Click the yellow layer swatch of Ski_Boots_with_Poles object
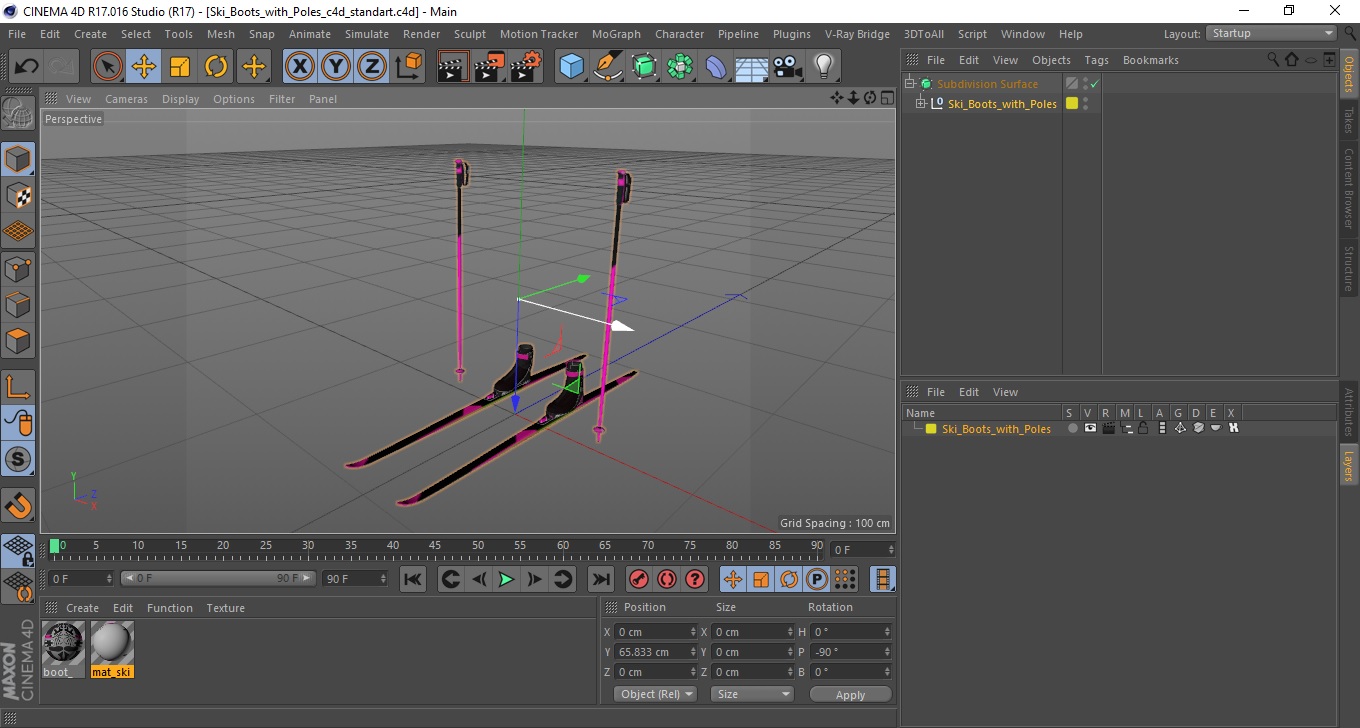Screen dimensions: 1360x728 tap(1072, 103)
